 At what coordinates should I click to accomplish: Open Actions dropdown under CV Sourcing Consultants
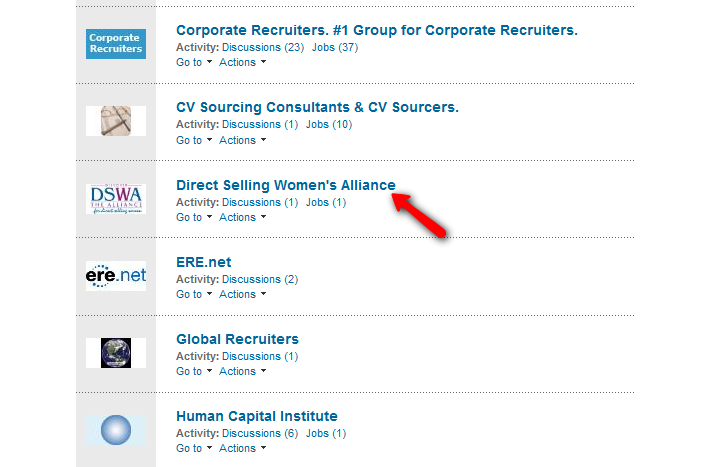243,140
